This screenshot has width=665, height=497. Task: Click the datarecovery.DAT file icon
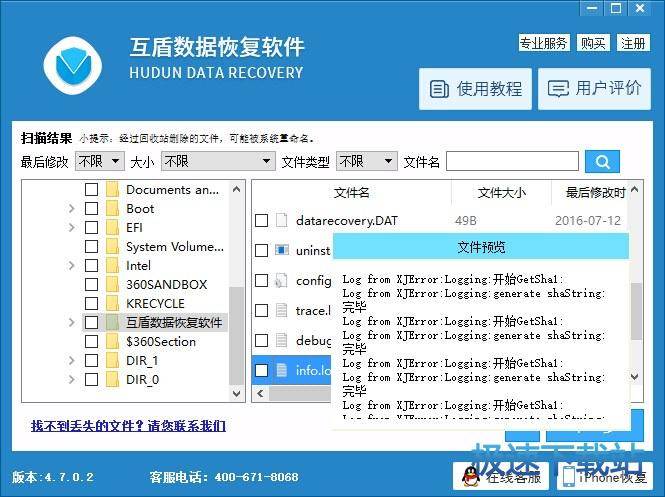tap(282, 221)
